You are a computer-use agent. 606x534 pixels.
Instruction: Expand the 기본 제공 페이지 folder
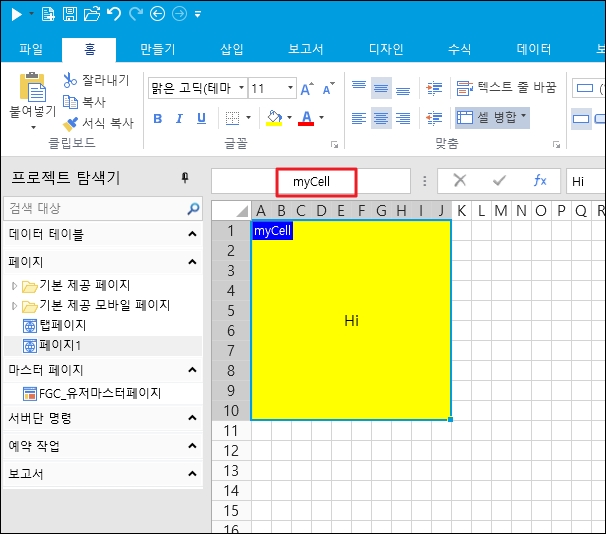tap(15, 286)
